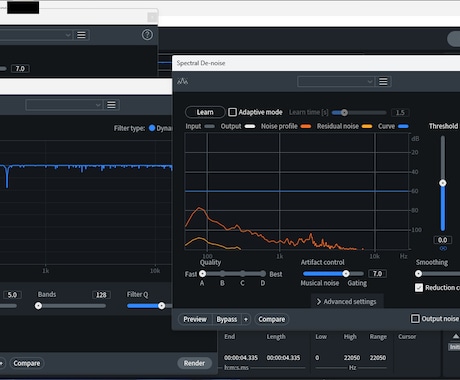Open the preset menu icon in the De-hum window
The height and width of the screenshot is (380, 460).
(x=111, y=105)
